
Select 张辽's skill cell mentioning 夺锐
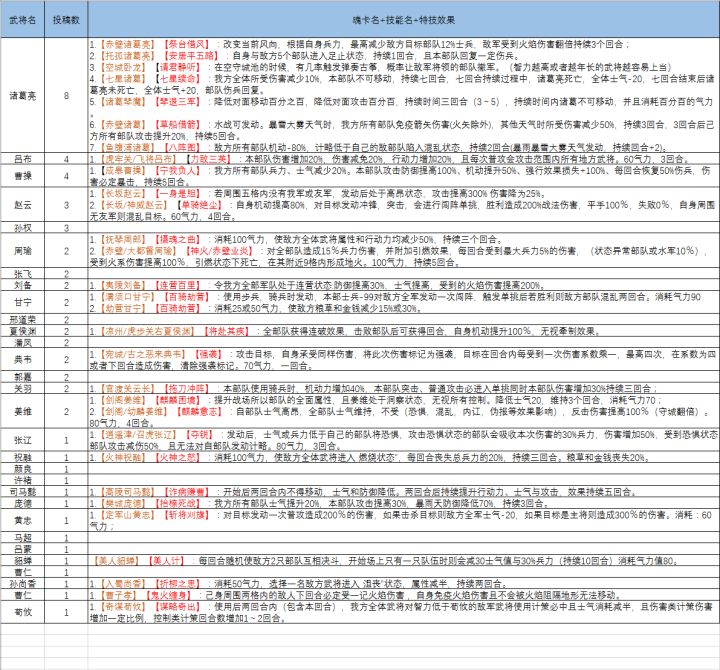(404, 440)
